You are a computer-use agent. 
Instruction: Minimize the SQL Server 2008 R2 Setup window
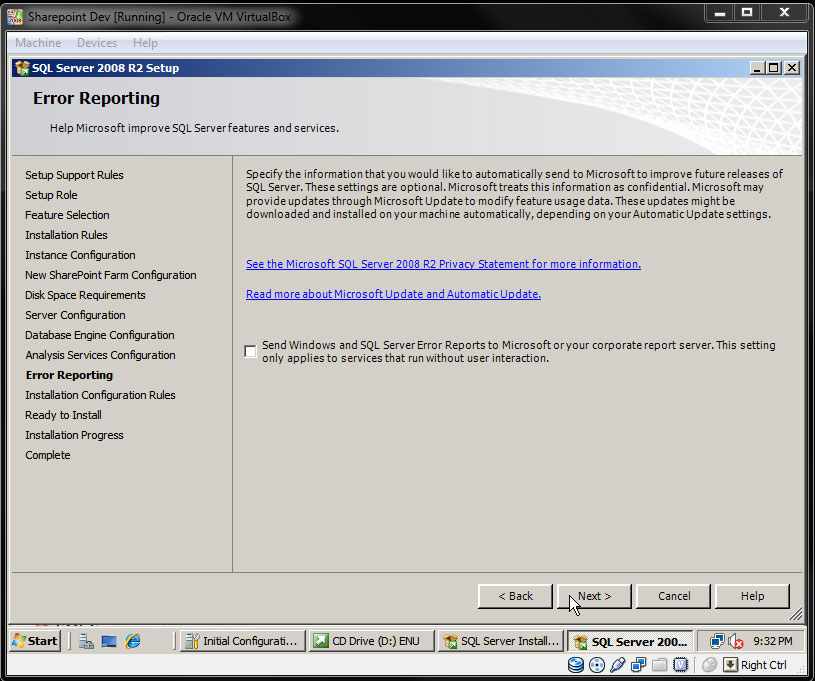(x=757, y=68)
